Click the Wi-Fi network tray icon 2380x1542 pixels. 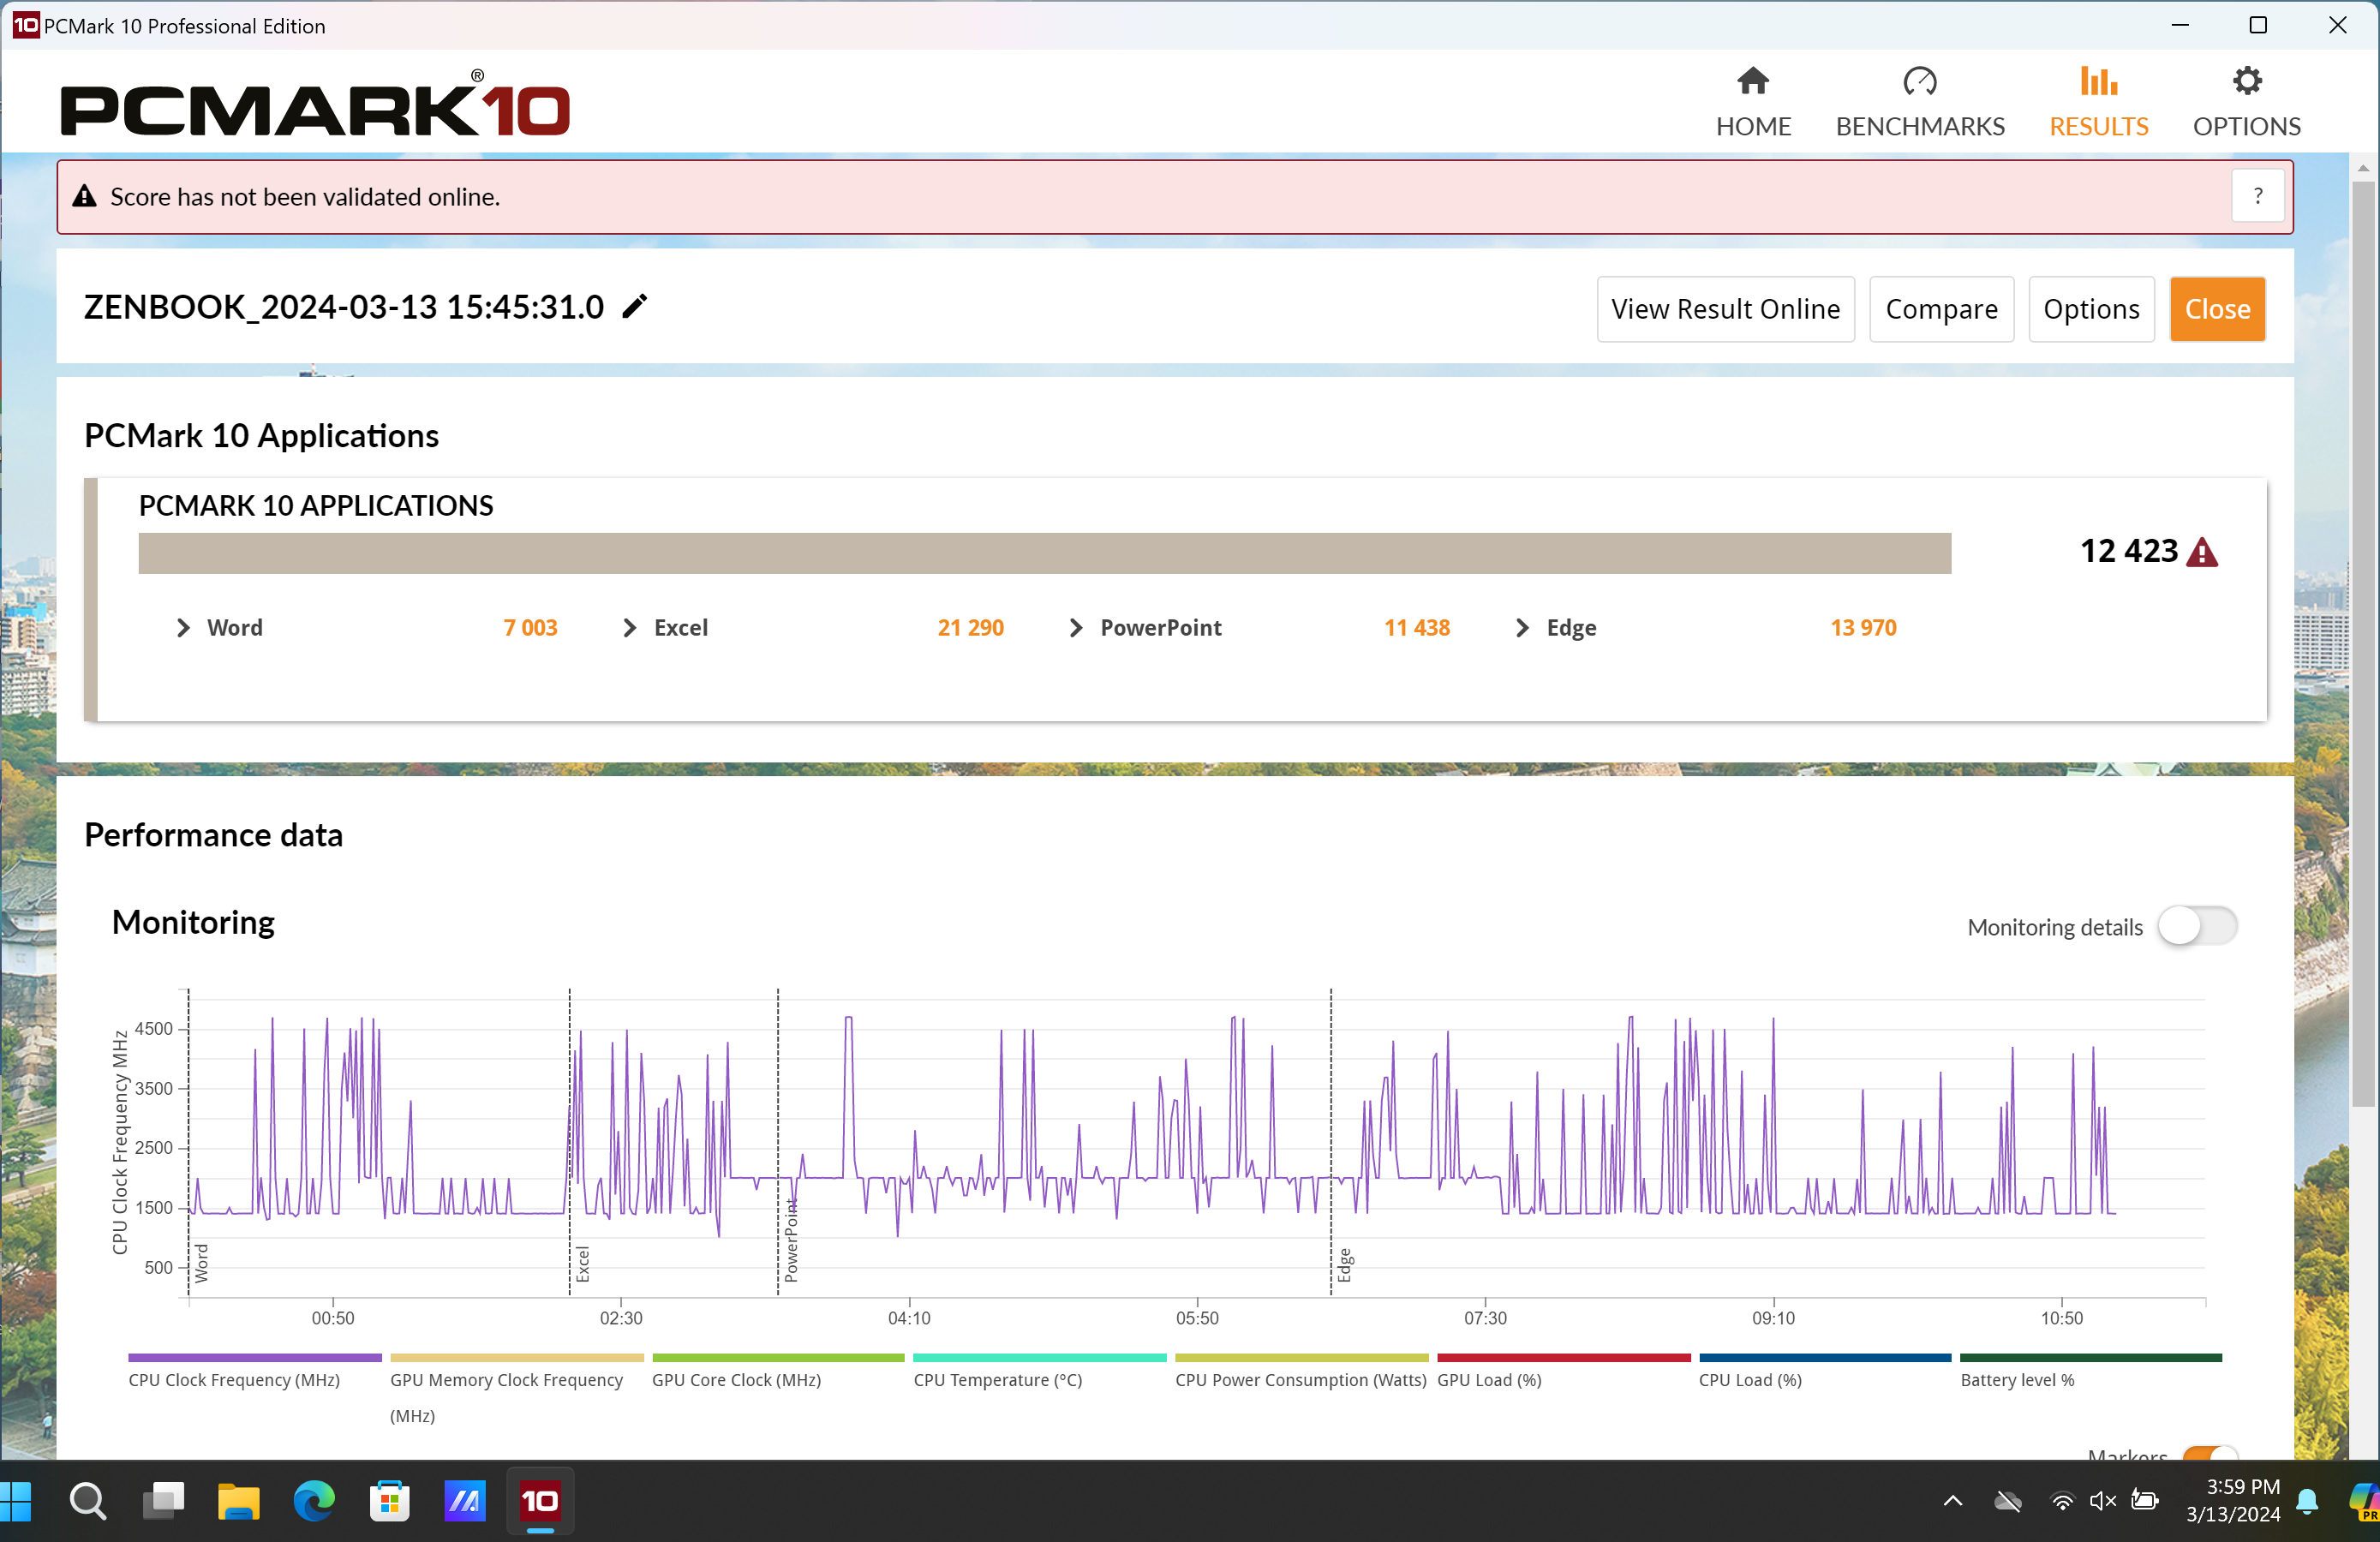tap(2061, 1501)
